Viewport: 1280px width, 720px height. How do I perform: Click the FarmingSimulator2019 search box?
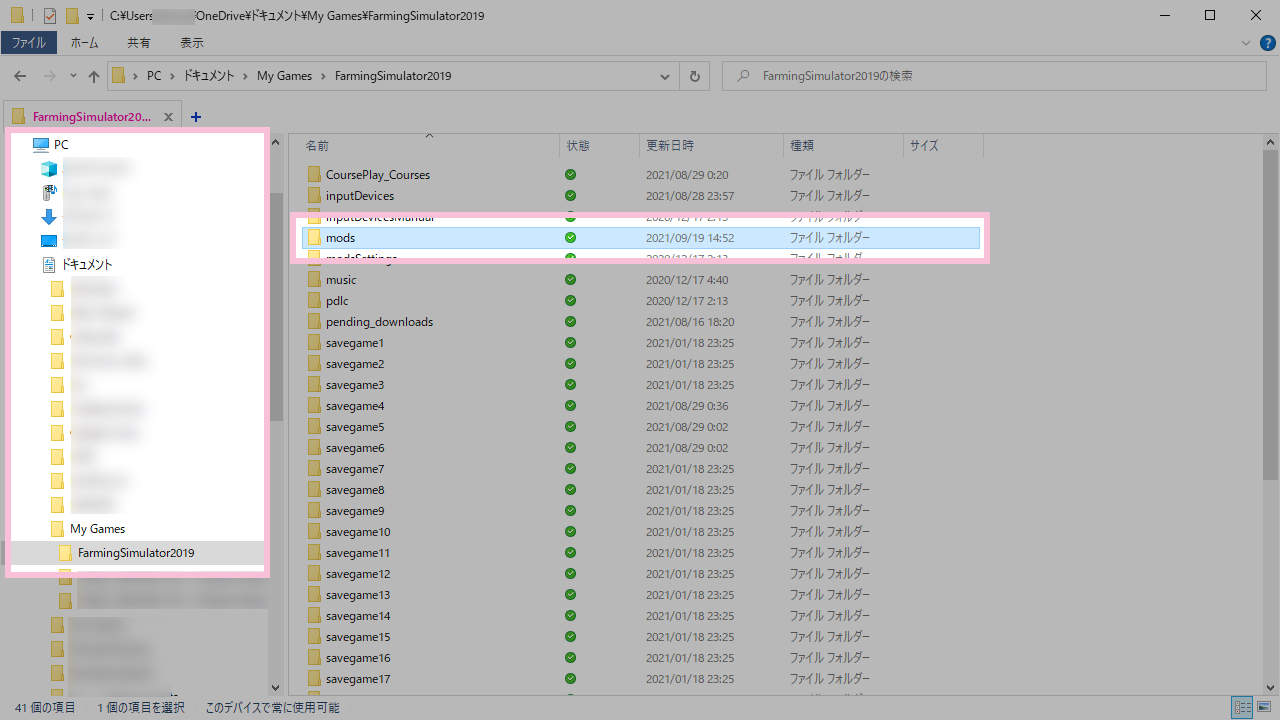pos(994,76)
